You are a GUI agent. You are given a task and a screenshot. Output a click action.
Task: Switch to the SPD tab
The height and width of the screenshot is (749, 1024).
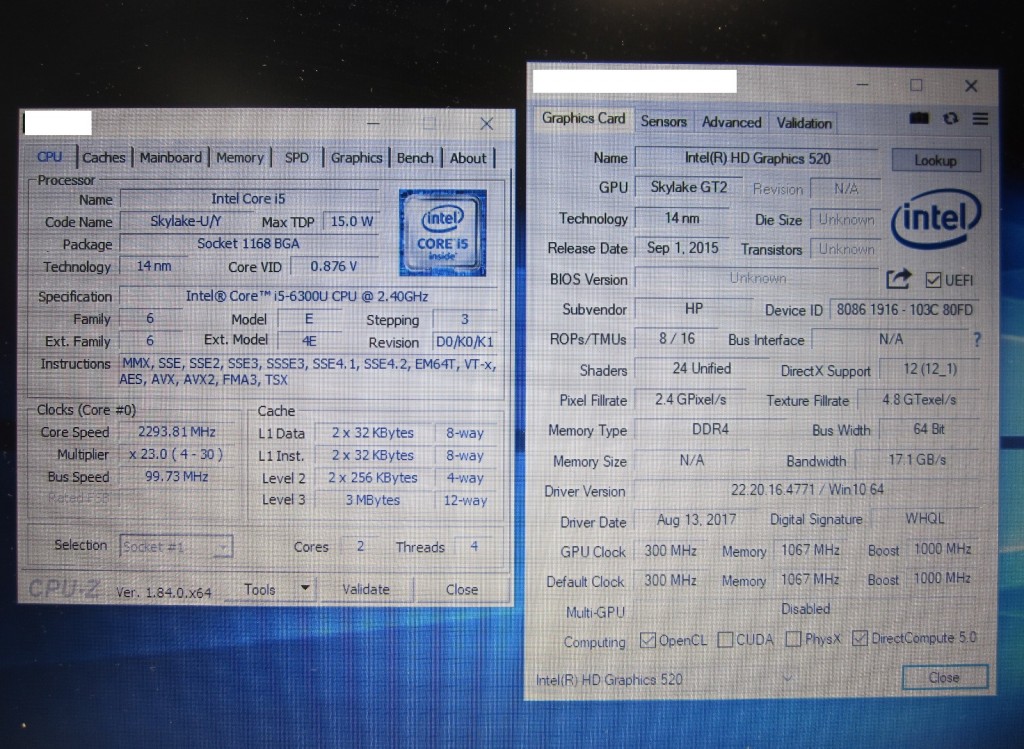[296, 158]
